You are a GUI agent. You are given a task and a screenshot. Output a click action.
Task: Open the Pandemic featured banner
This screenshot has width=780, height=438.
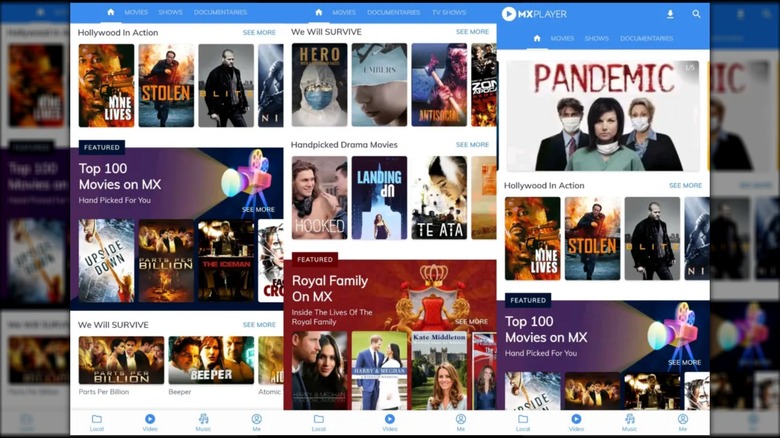click(602, 116)
